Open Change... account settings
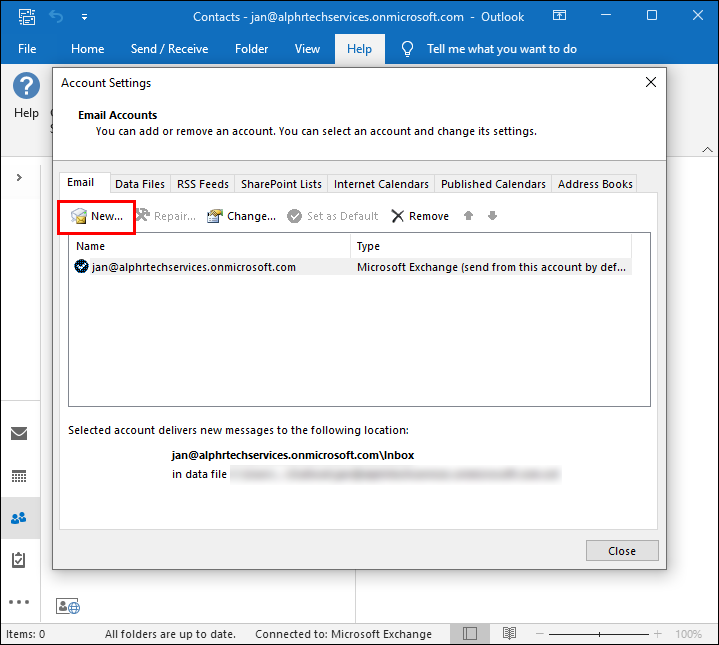 (x=241, y=216)
